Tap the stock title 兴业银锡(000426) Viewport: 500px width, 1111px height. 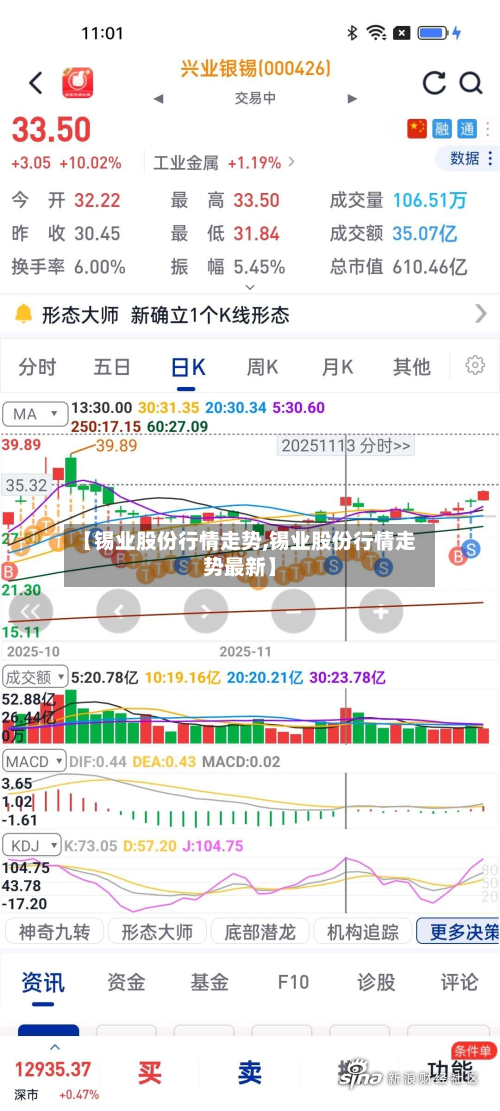(x=255, y=69)
